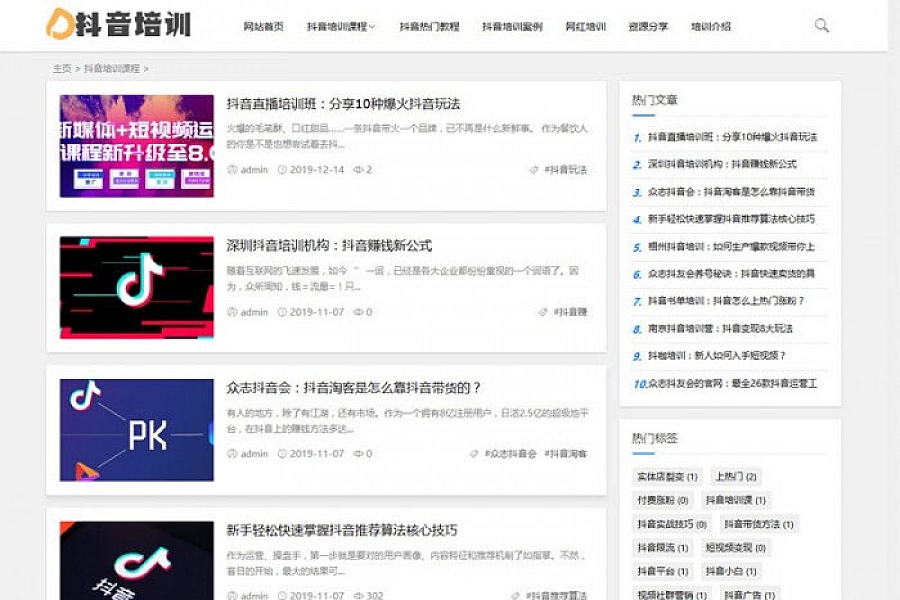The width and height of the screenshot is (900, 600).
Task: Open hot article 5 梧州抖音培训 in sidebar
Action: (731, 246)
